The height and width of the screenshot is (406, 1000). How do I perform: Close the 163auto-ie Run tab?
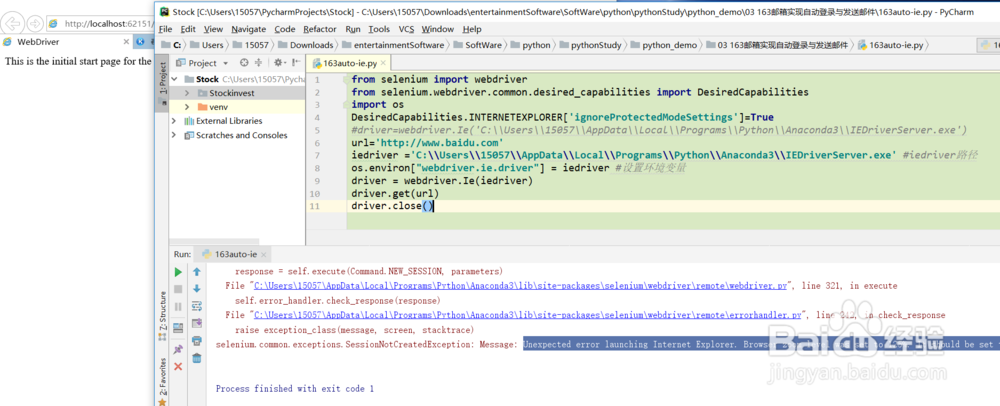(x=264, y=254)
